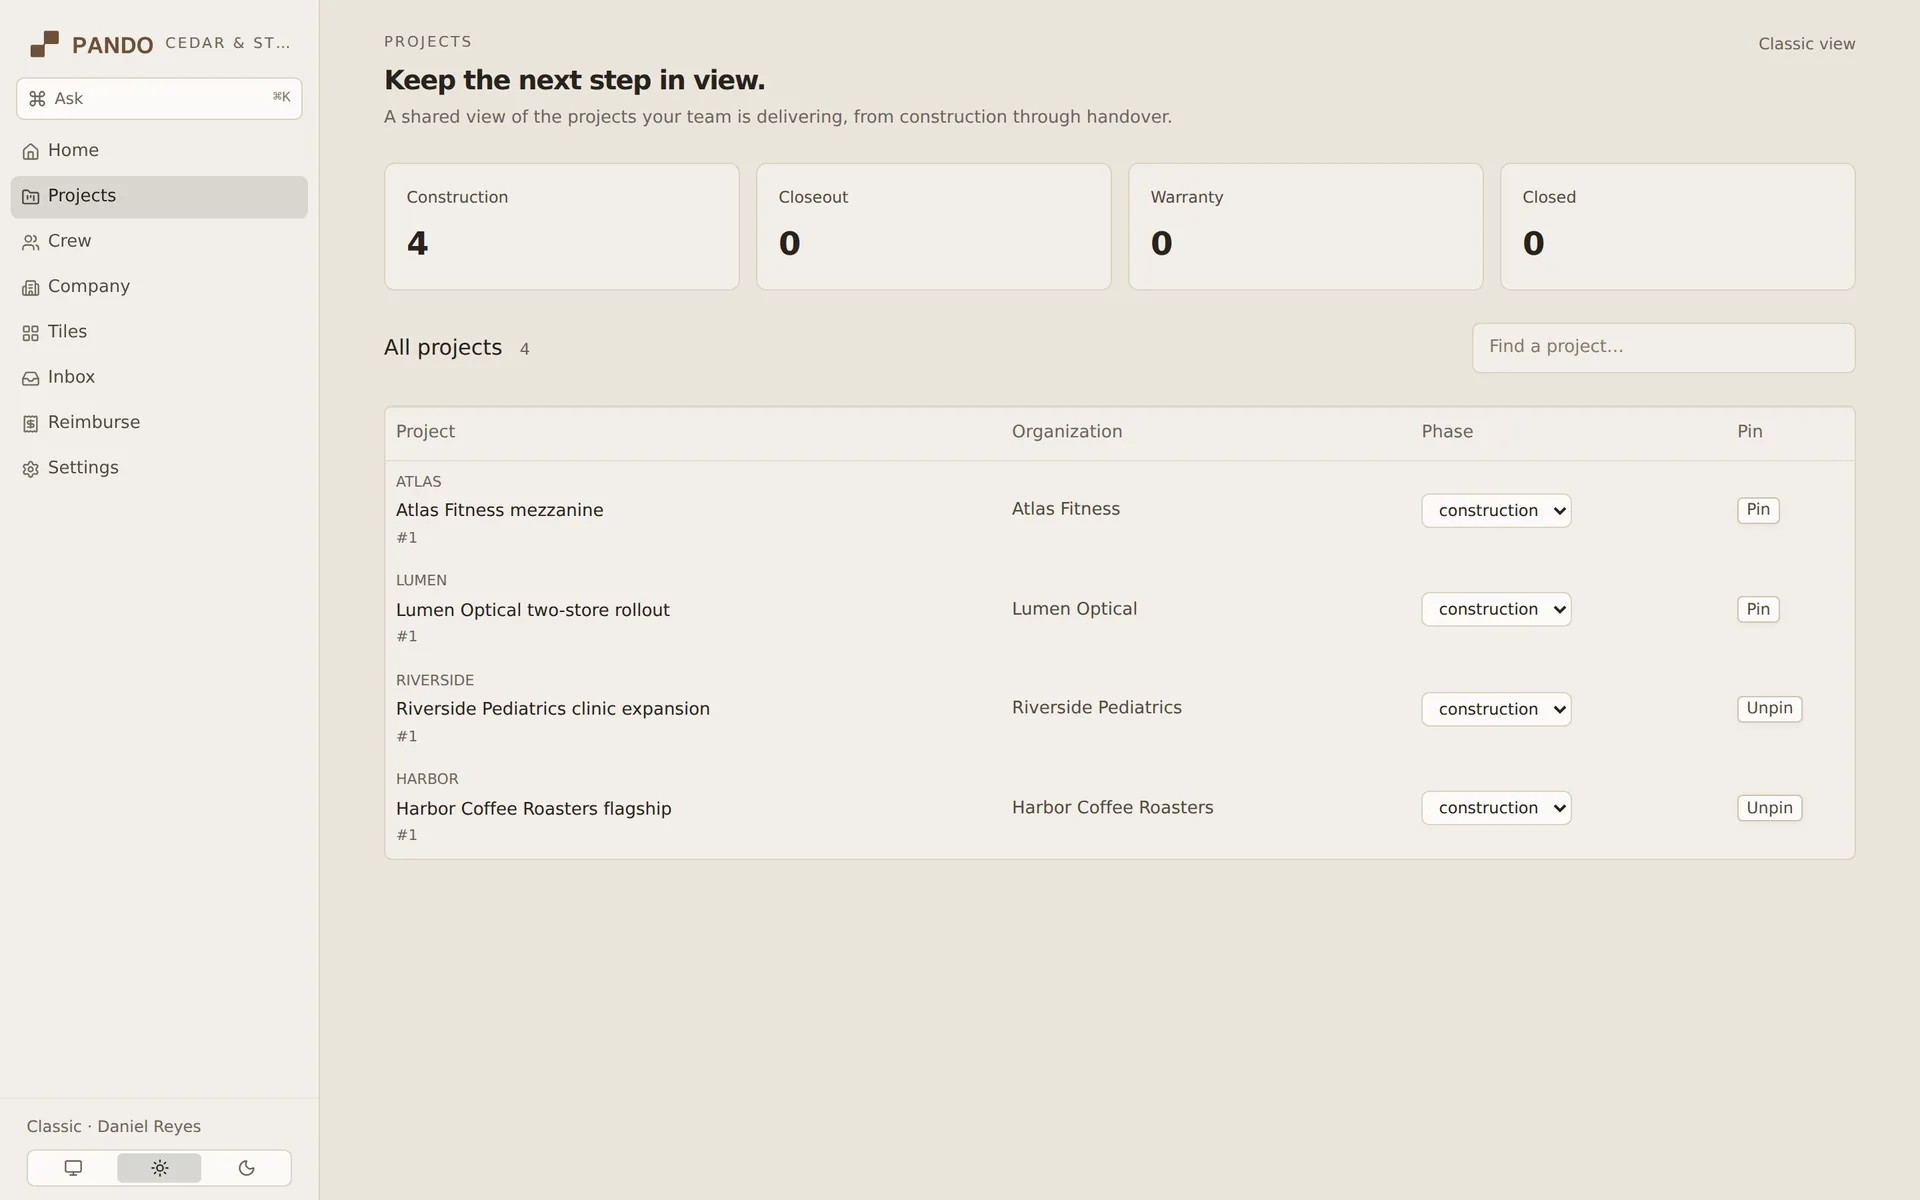
Task: Open phase dropdown for Harbor Coffee flagship
Action: pos(1496,808)
